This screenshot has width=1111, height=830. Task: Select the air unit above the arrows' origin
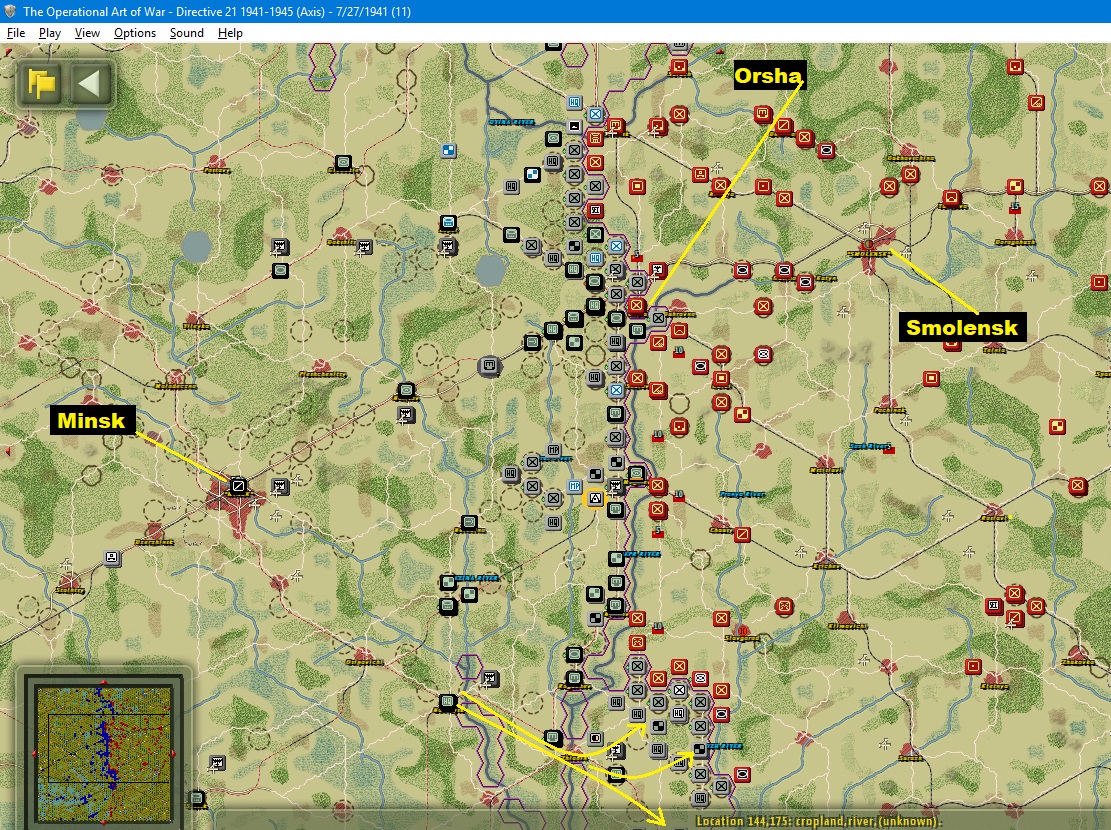point(489,678)
